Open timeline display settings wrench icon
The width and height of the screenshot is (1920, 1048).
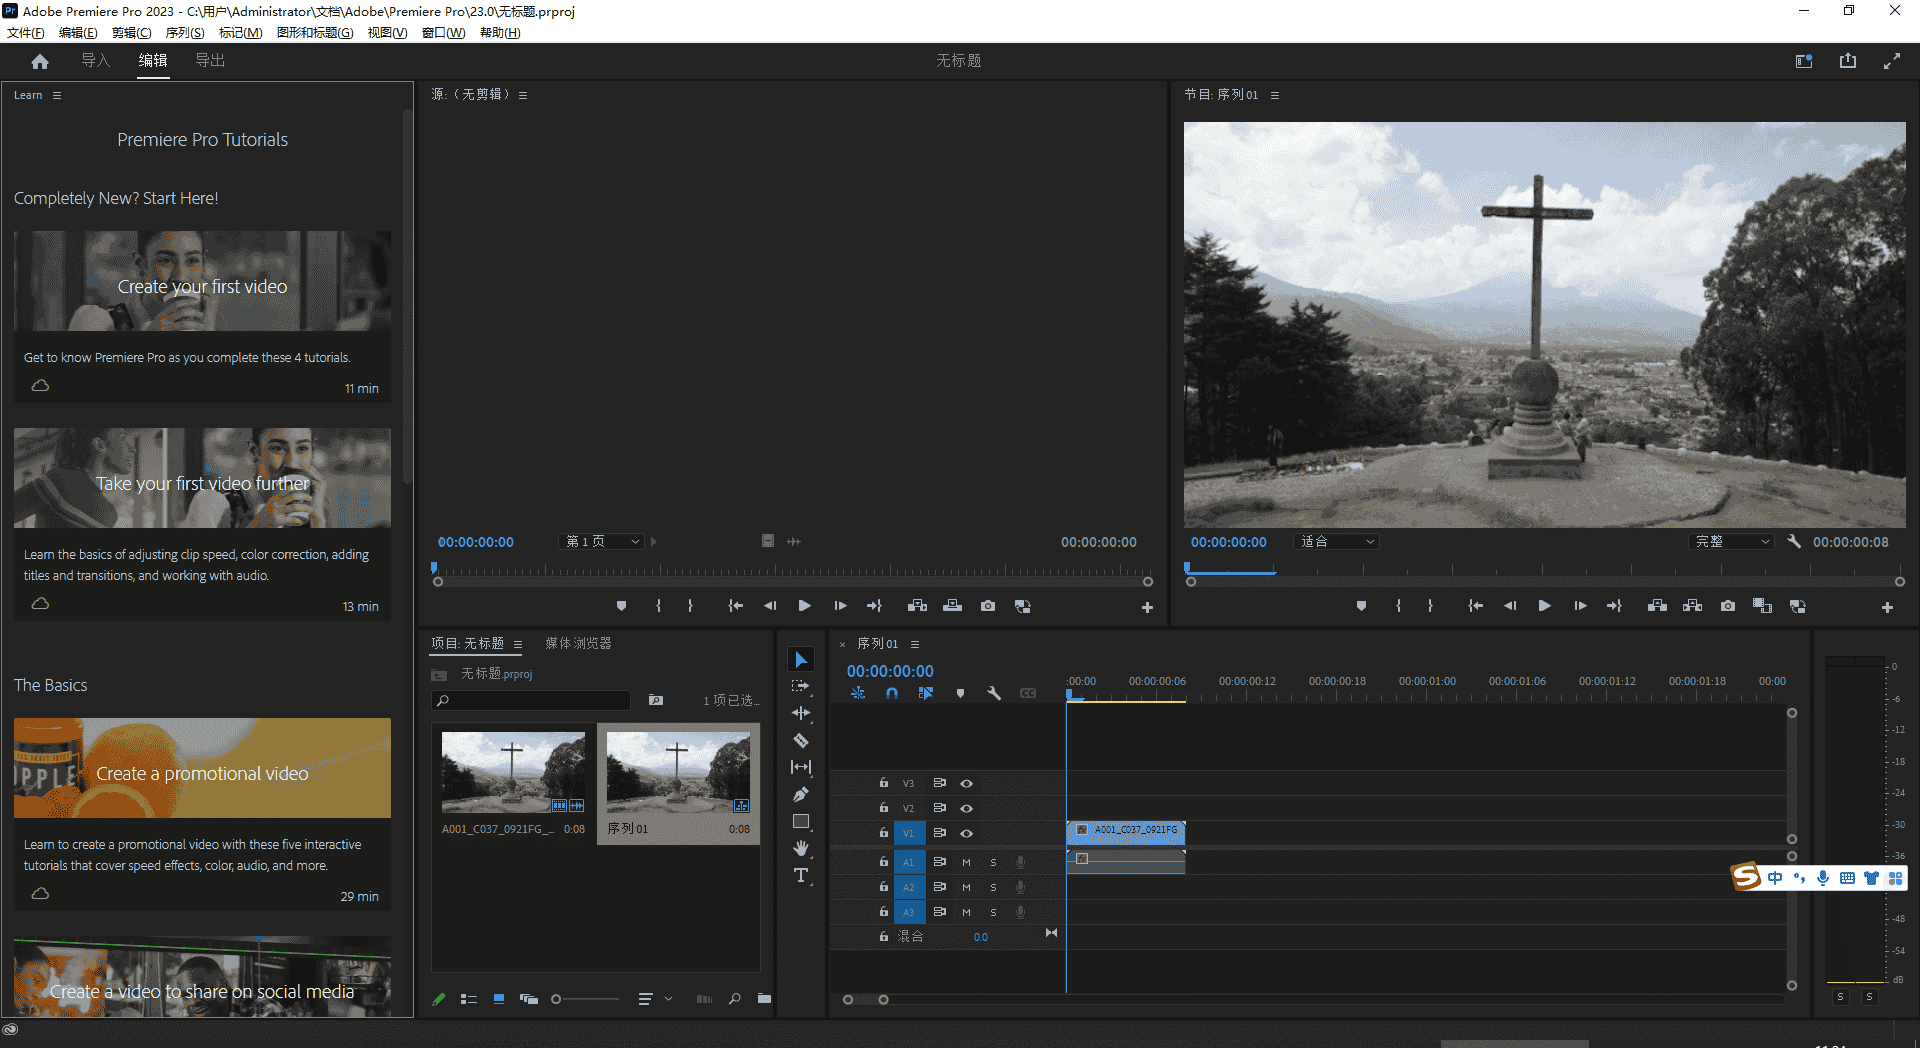pyautogui.click(x=994, y=693)
